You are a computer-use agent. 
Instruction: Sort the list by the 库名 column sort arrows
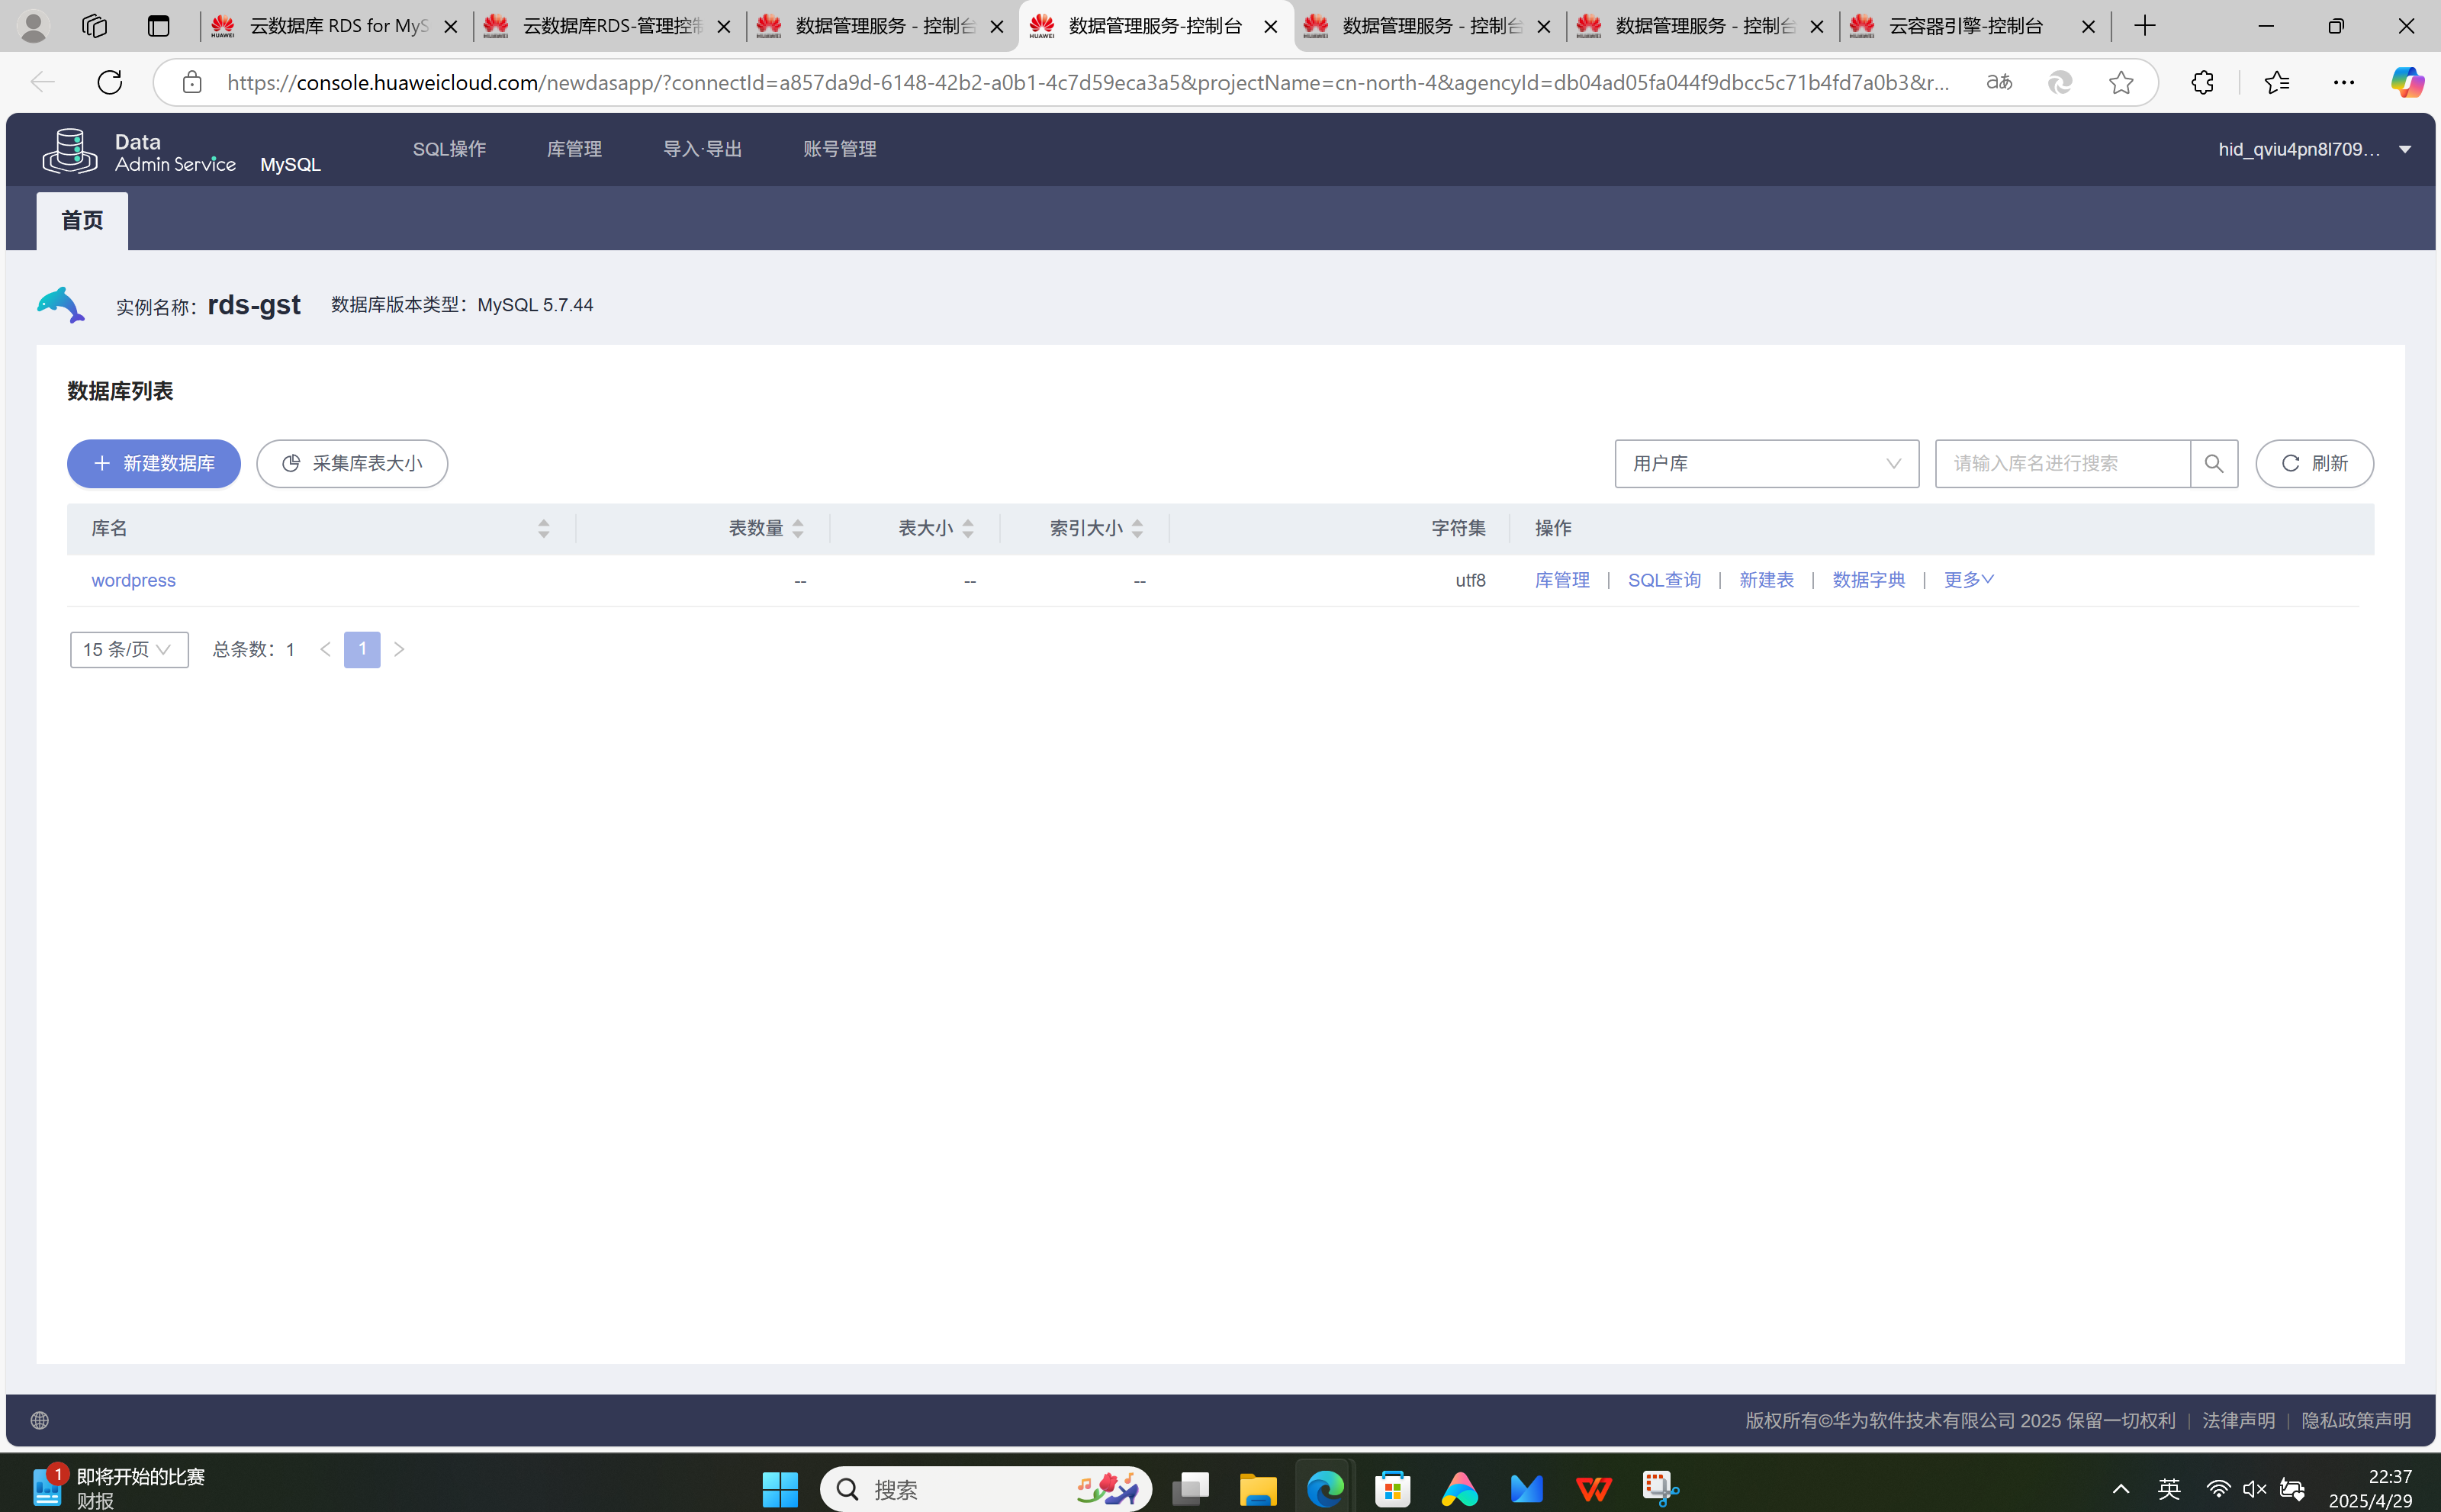pyautogui.click(x=543, y=528)
